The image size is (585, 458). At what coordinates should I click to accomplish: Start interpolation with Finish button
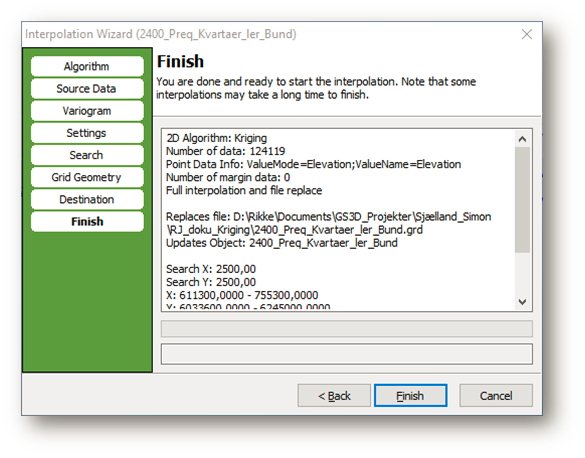(x=410, y=396)
